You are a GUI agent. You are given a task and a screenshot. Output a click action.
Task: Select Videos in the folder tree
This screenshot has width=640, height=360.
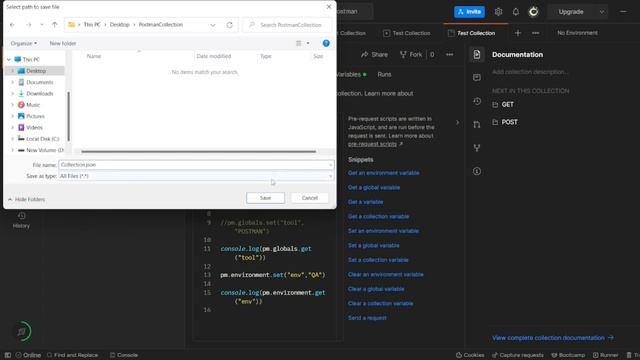34,128
